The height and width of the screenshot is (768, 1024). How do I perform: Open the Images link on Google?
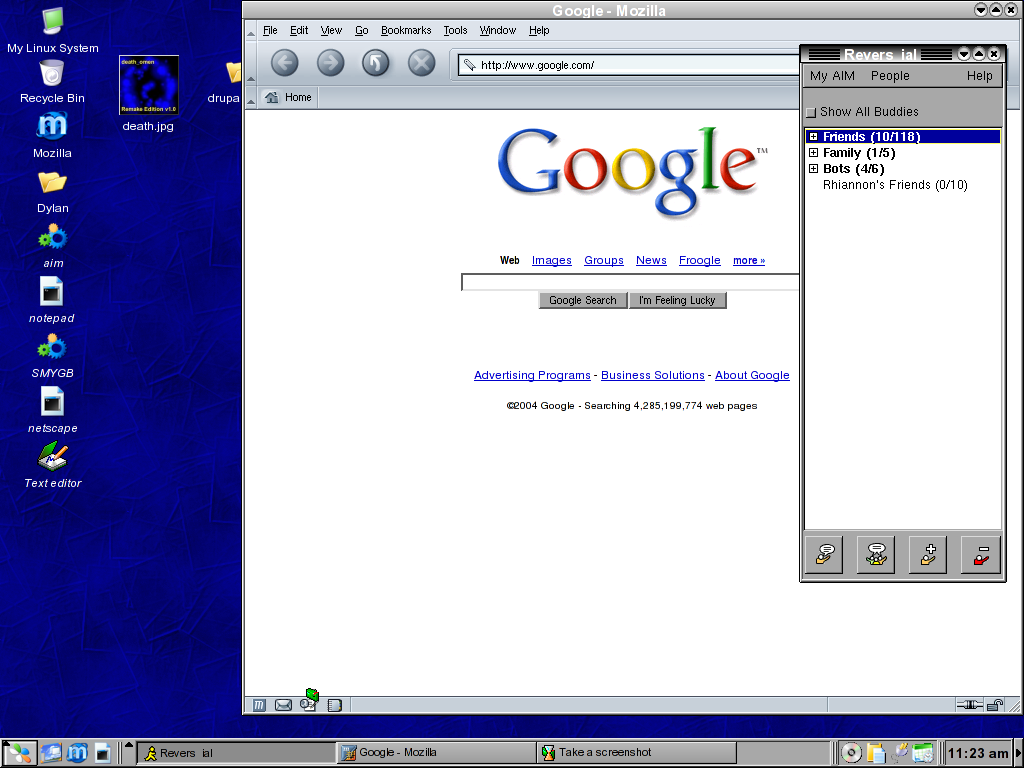tap(552, 260)
